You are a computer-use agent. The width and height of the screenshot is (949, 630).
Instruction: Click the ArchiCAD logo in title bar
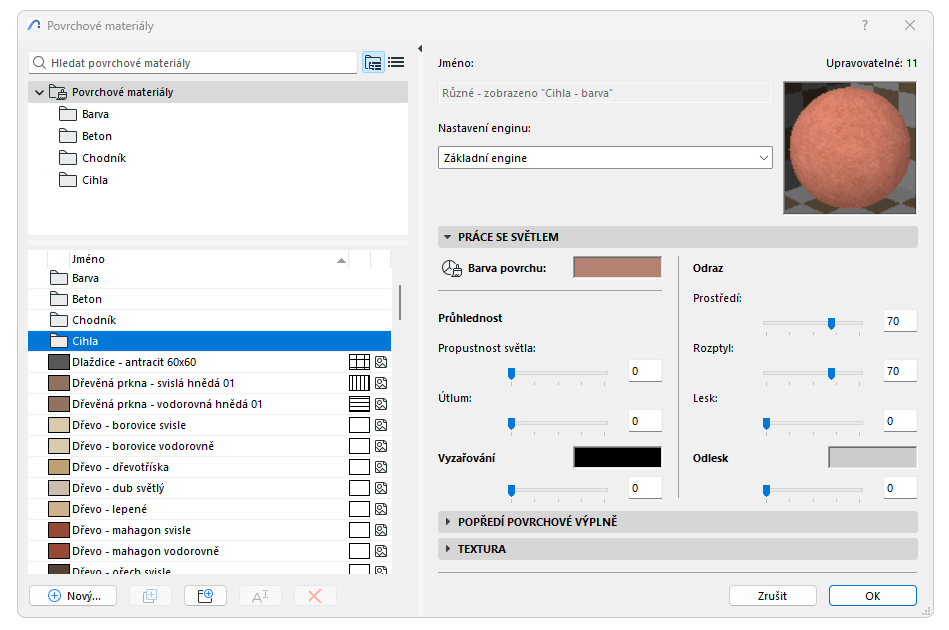click(x=34, y=25)
